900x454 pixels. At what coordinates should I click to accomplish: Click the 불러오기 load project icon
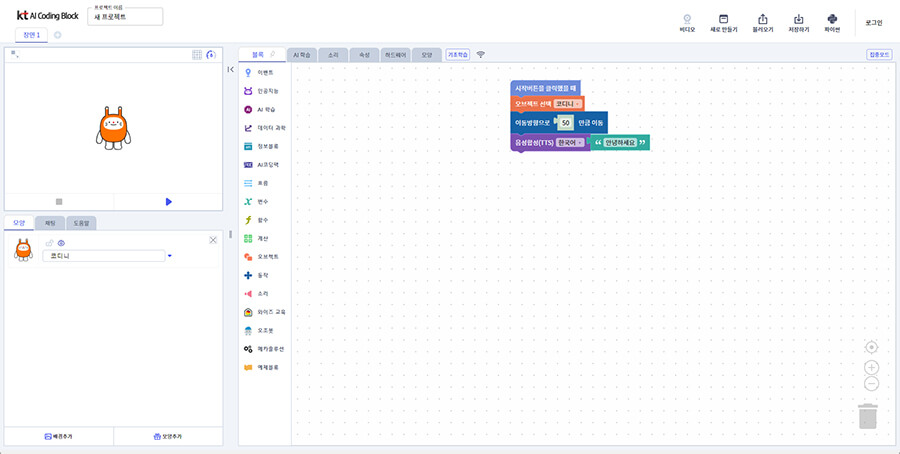click(763, 23)
